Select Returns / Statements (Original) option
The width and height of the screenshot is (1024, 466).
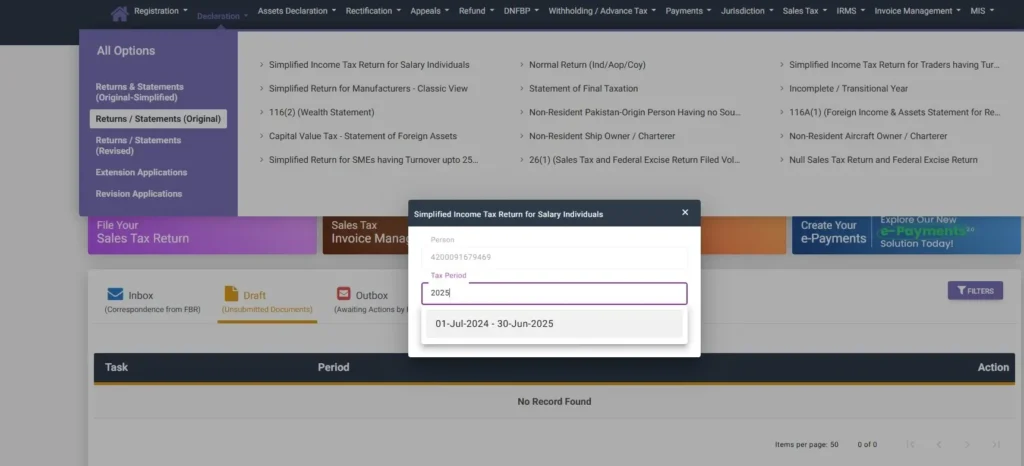(158, 119)
